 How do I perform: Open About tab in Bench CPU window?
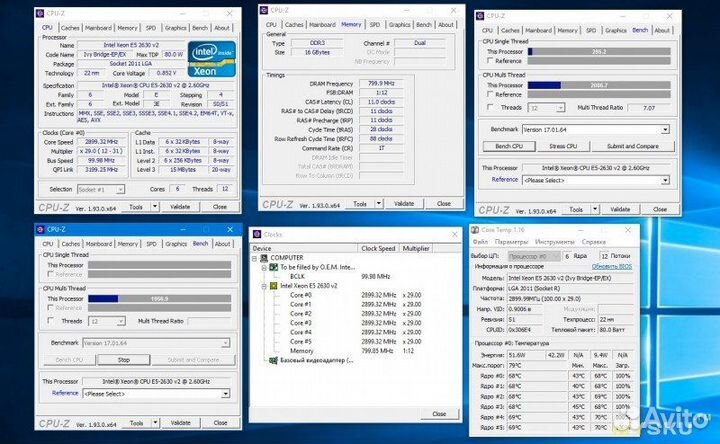pyautogui.click(x=662, y=30)
